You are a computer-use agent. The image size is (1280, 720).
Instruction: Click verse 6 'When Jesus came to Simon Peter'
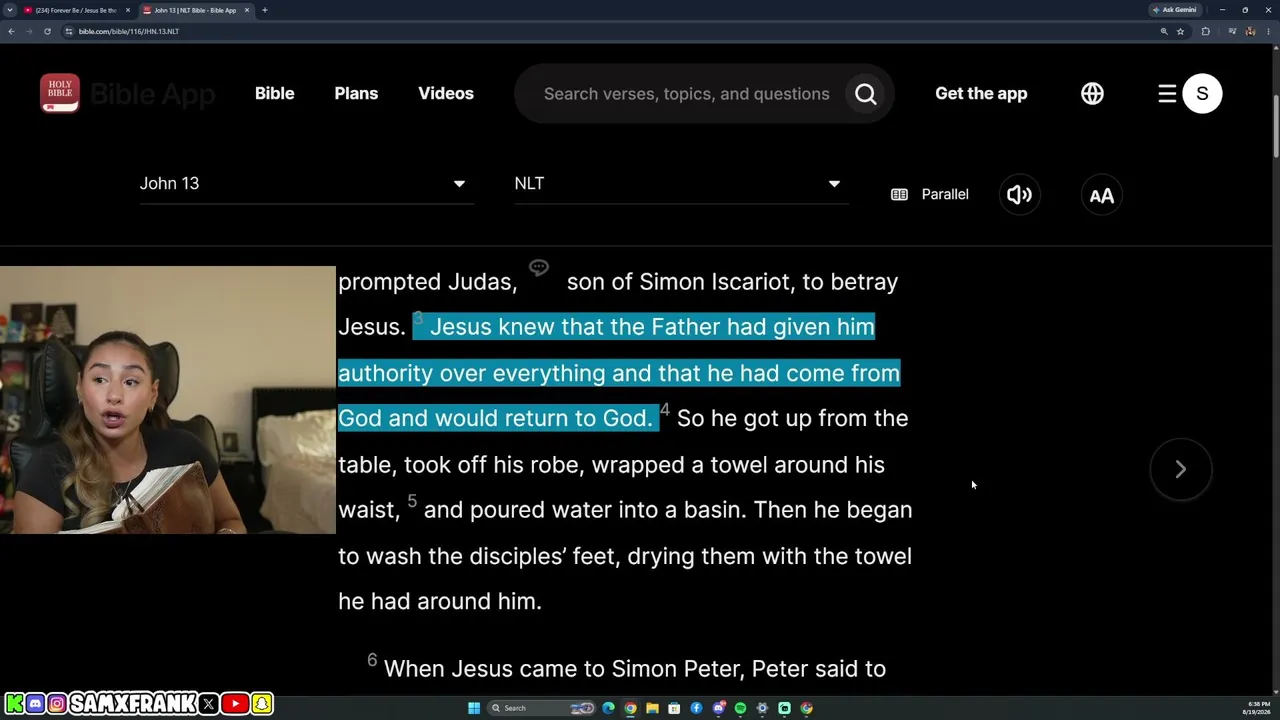[564, 668]
